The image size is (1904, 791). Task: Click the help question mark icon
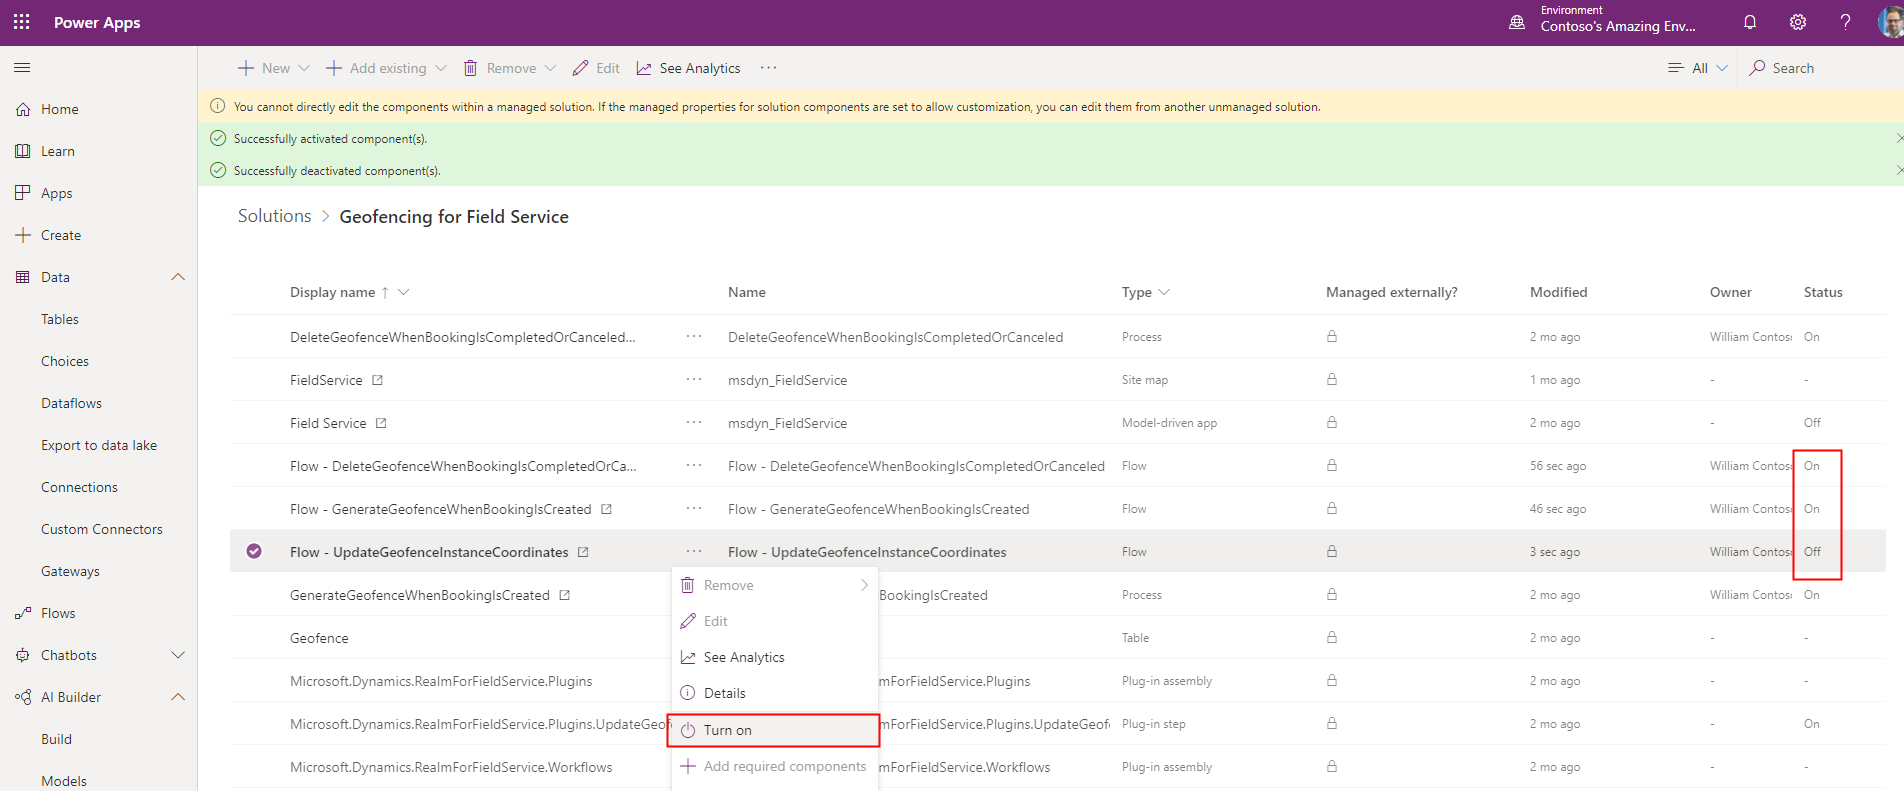pos(1845,22)
